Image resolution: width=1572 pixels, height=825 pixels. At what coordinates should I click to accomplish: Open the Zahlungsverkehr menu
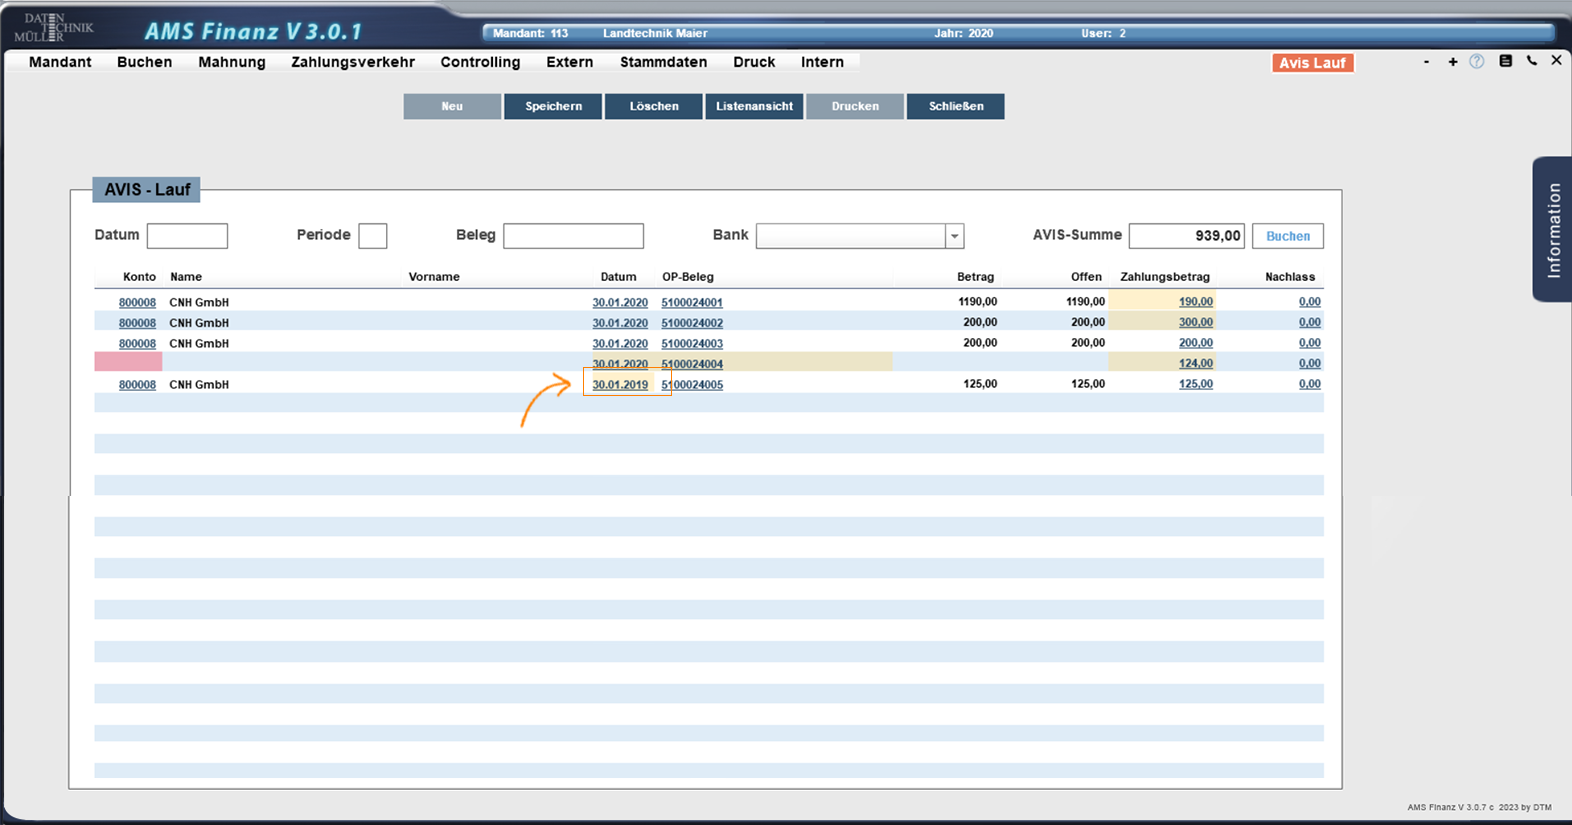pos(352,62)
